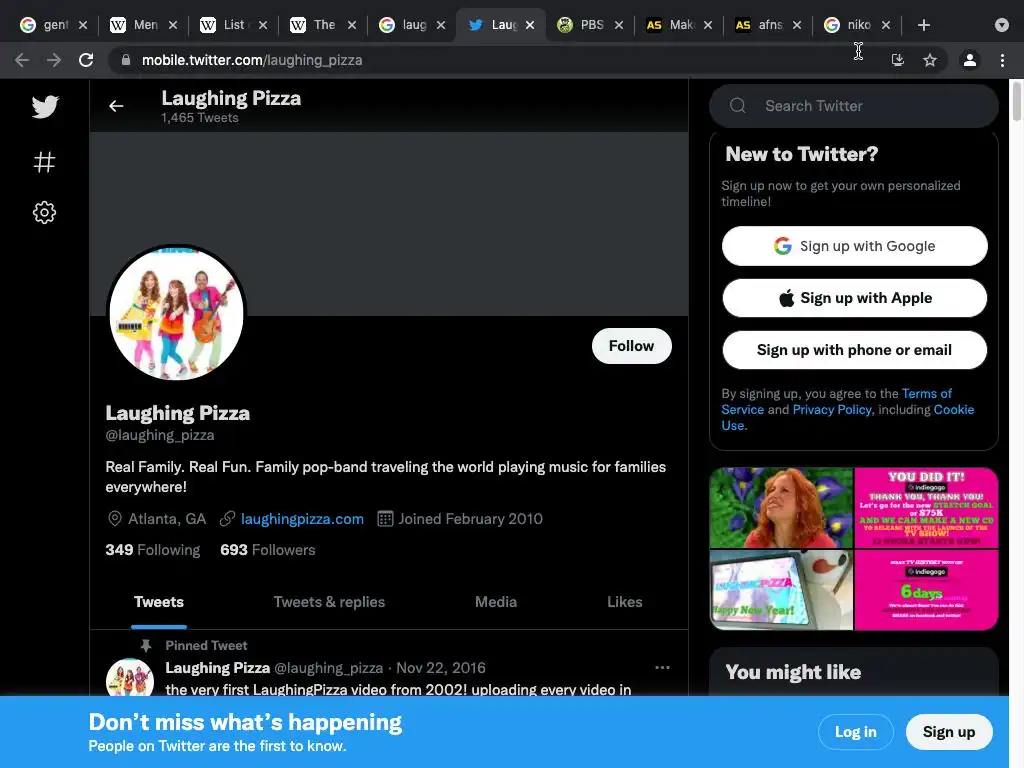
Task: Click the Joined February 2010 text
Action: pyautogui.click(x=470, y=519)
